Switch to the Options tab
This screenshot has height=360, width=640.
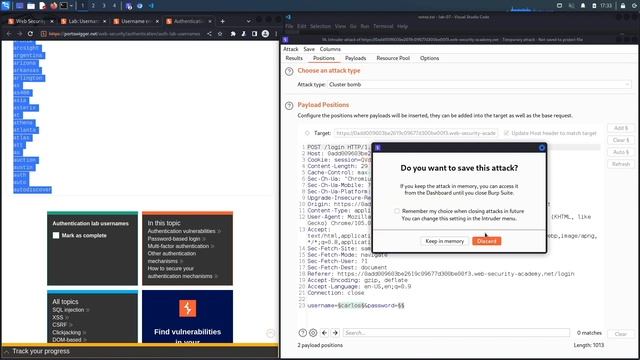click(x=429, y=58)
